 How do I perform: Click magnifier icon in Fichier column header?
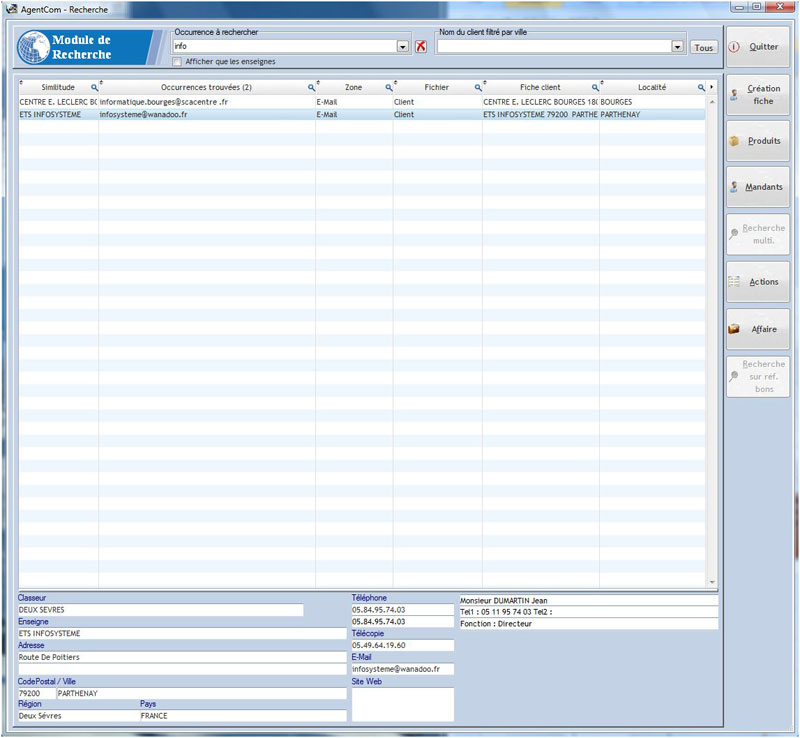point(478,88)
